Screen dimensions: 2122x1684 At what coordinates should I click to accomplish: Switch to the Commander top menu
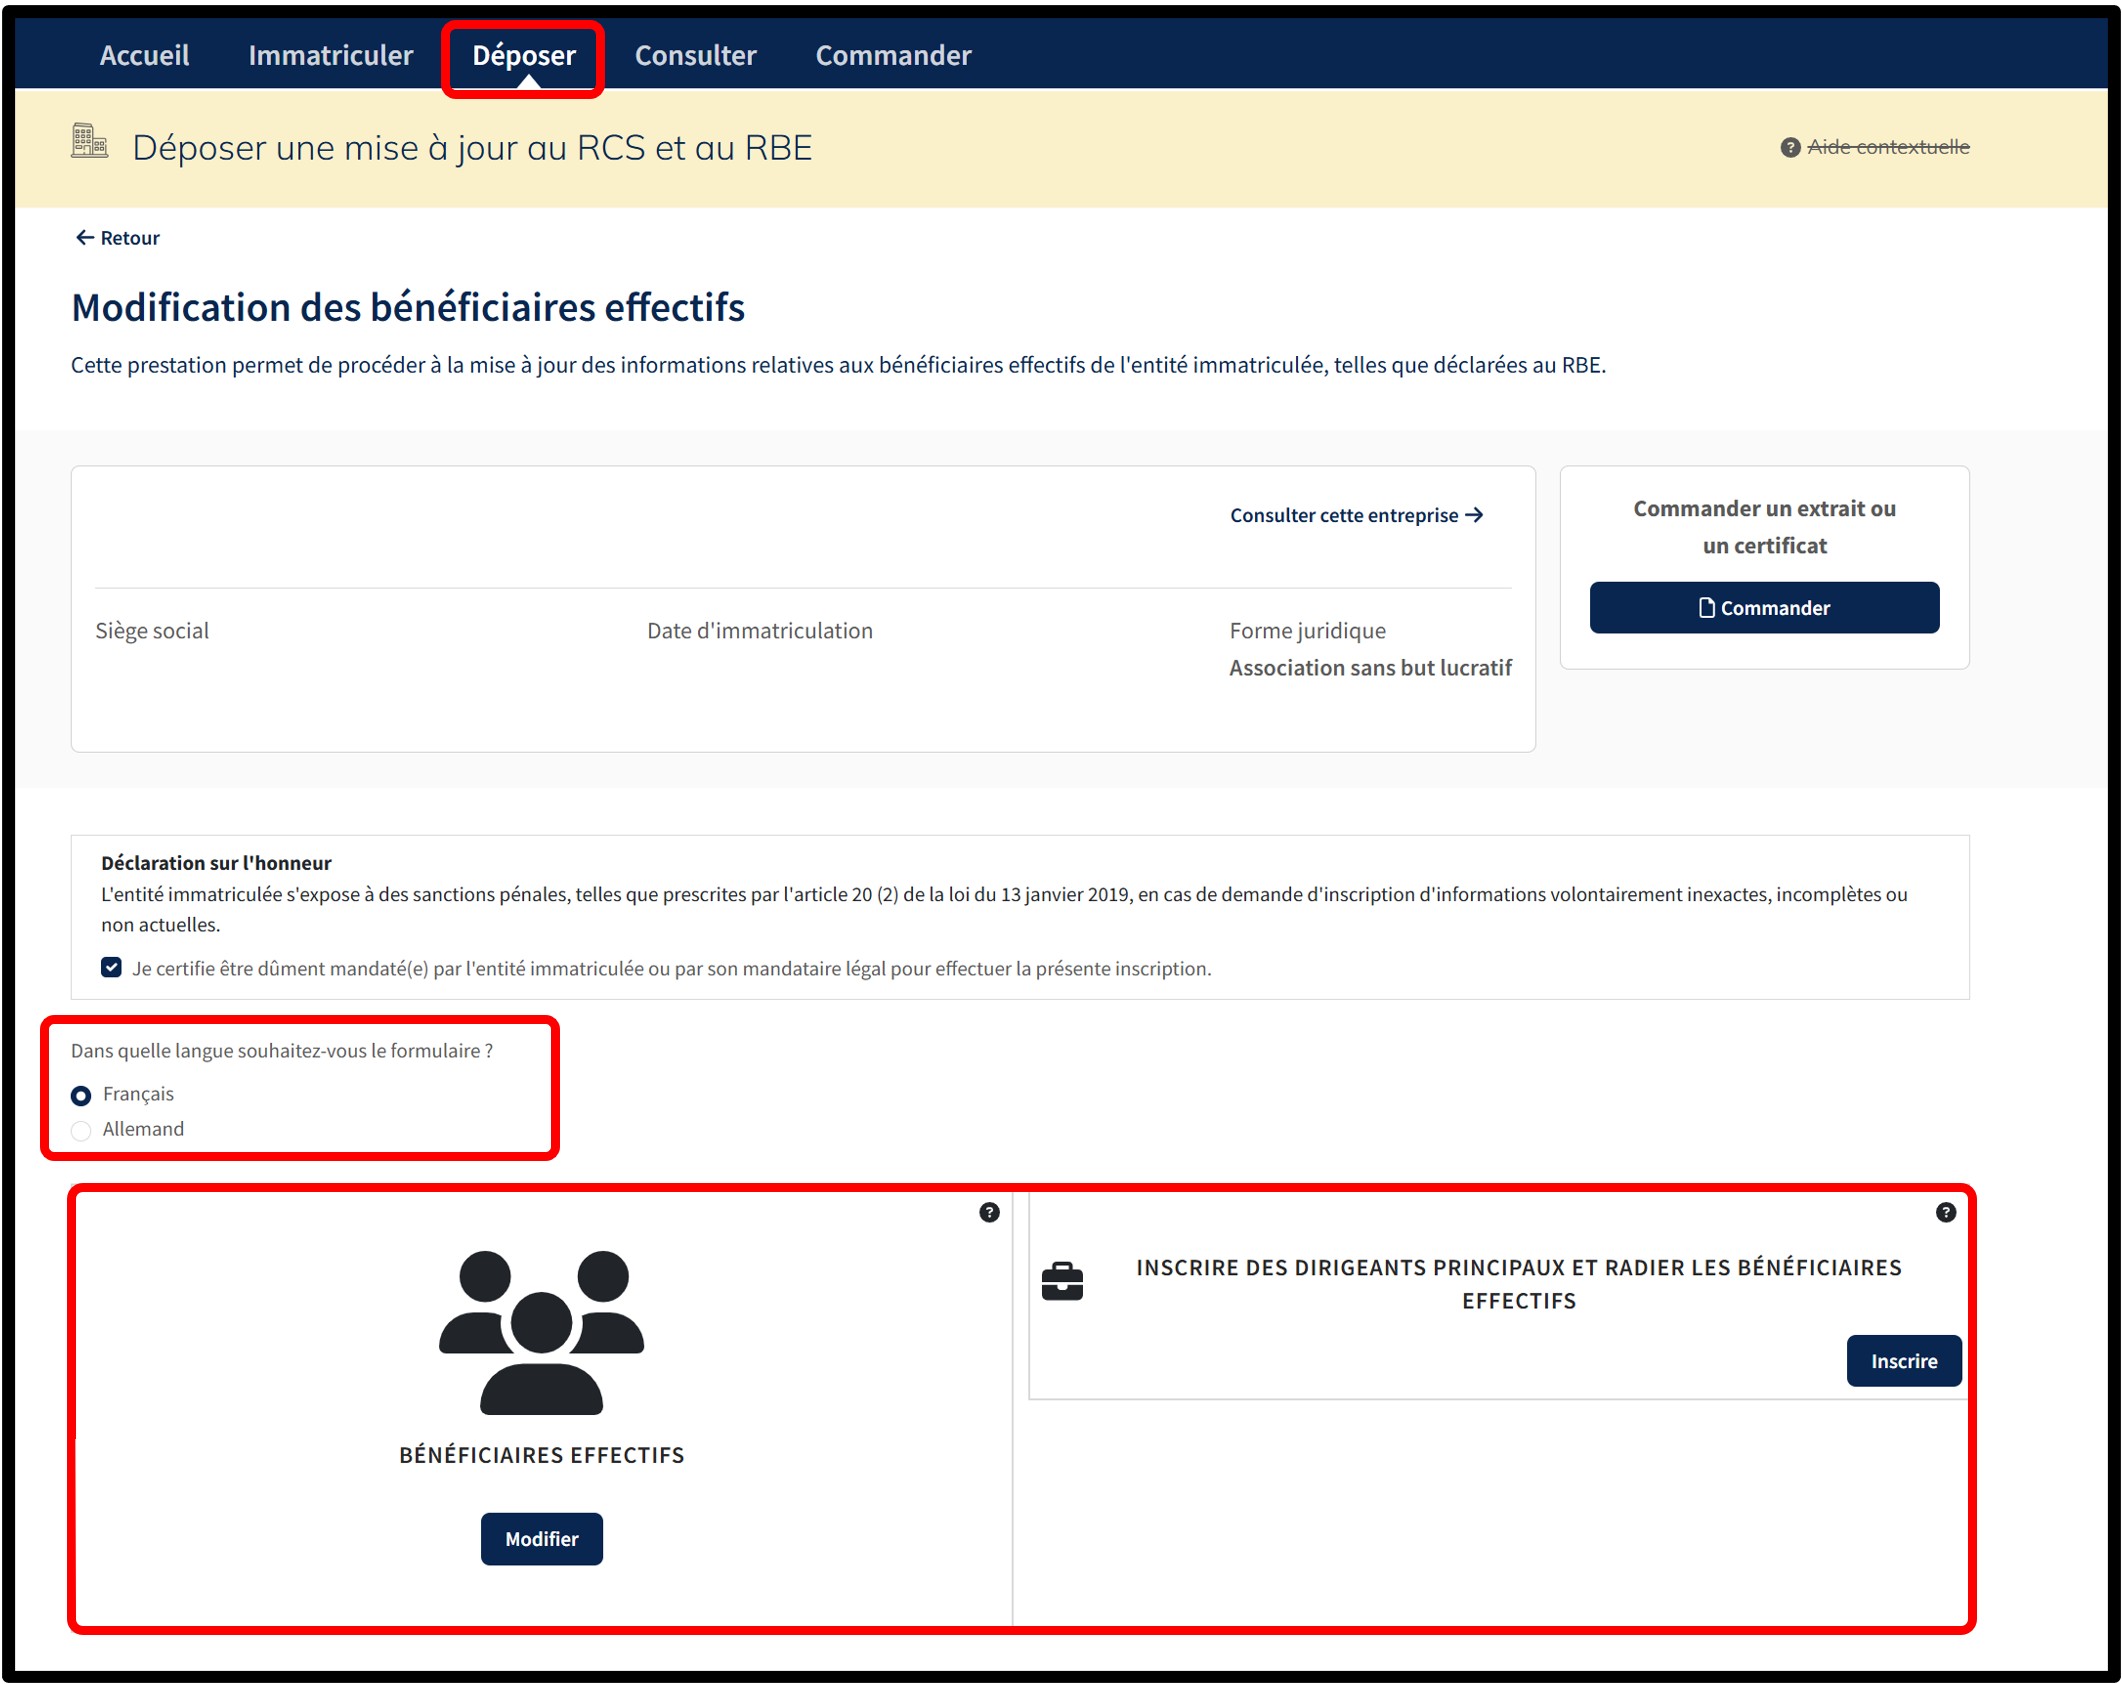893,55
